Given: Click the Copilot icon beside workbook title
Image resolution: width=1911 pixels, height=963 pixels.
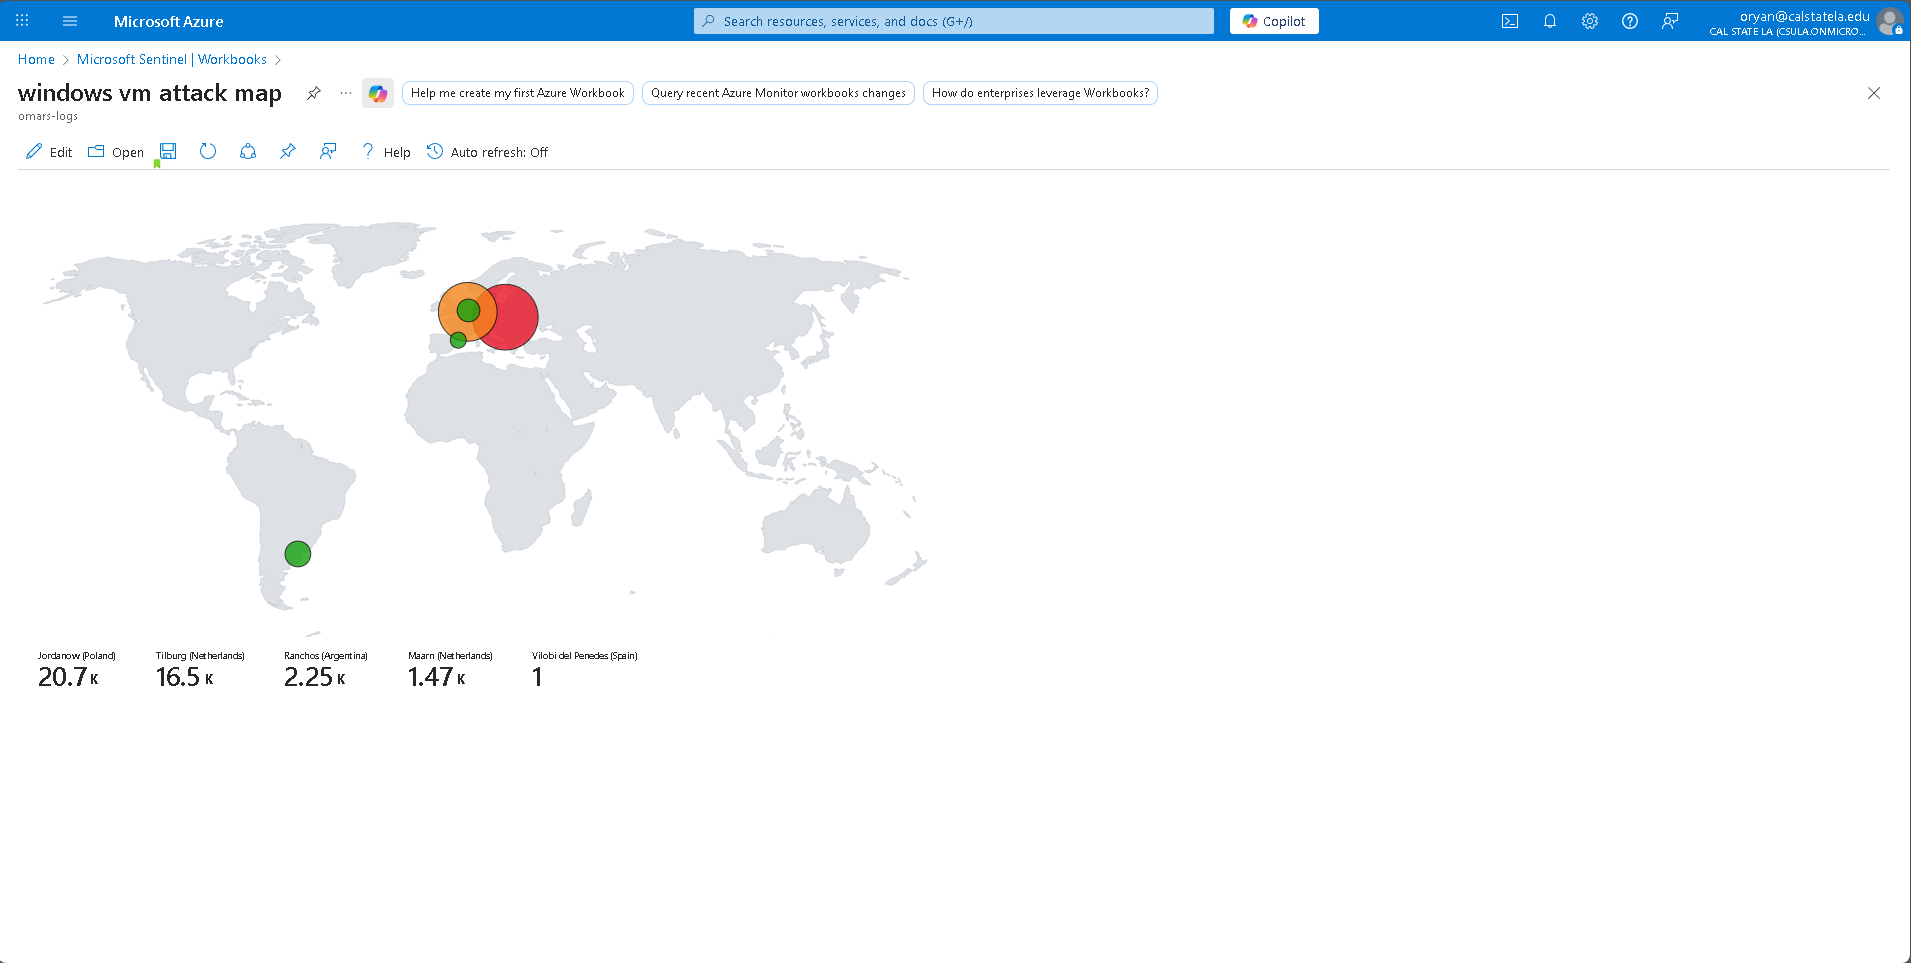Looking at the screenshot, I should (x=378, y=93).
